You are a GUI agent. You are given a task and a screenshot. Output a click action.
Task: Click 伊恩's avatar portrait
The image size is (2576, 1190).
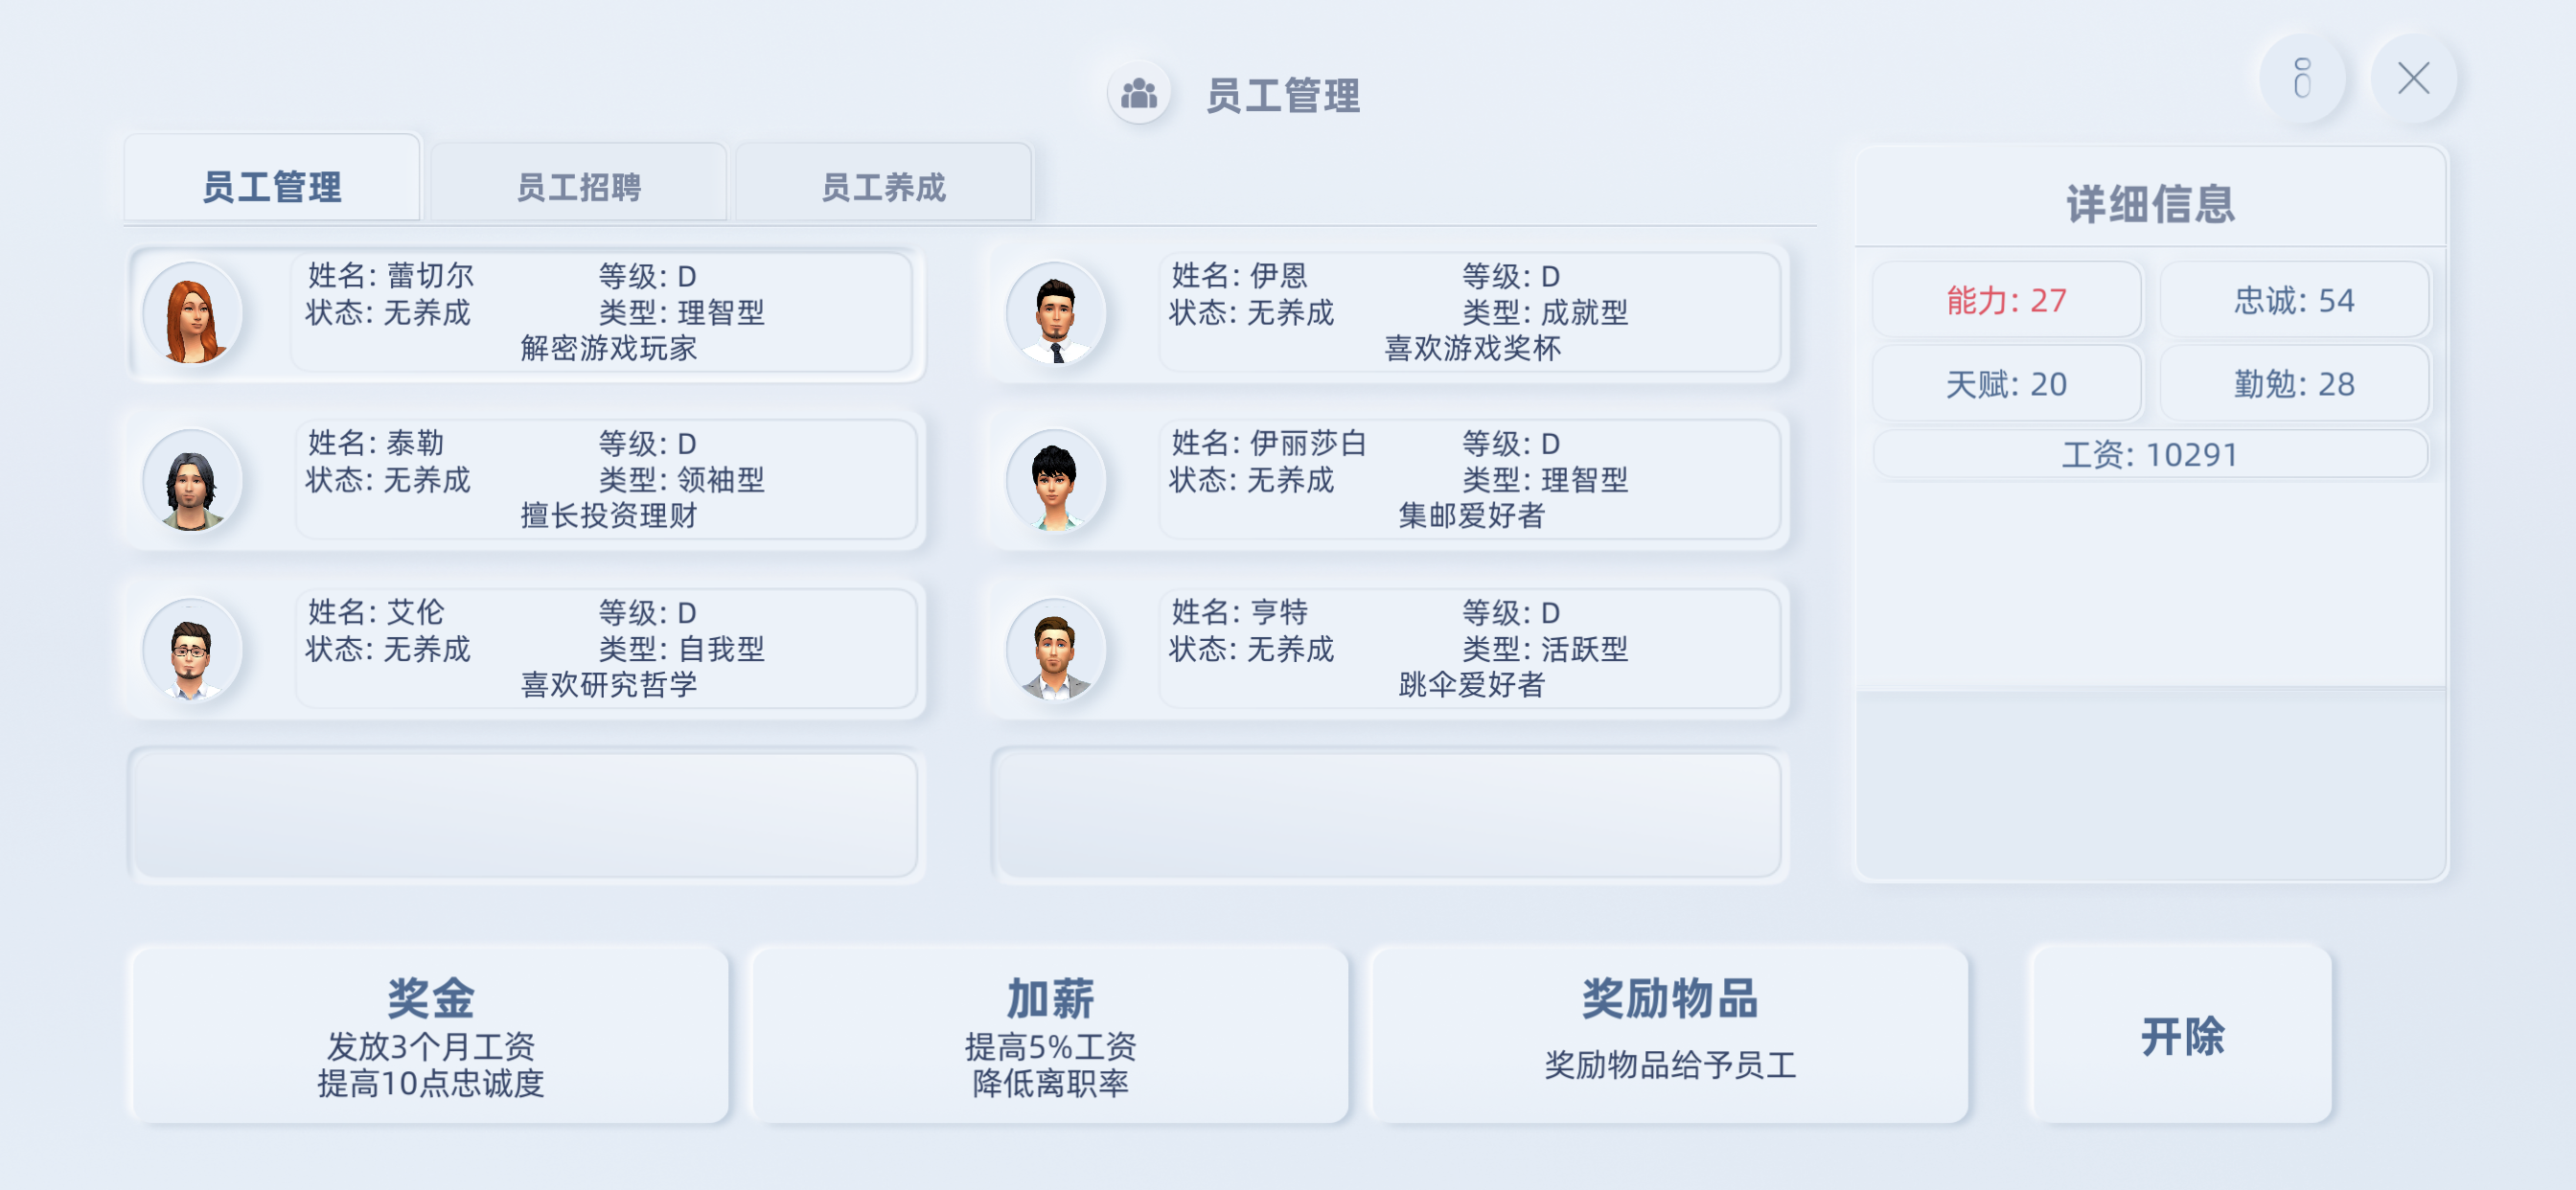click(x=1055, y=314)
